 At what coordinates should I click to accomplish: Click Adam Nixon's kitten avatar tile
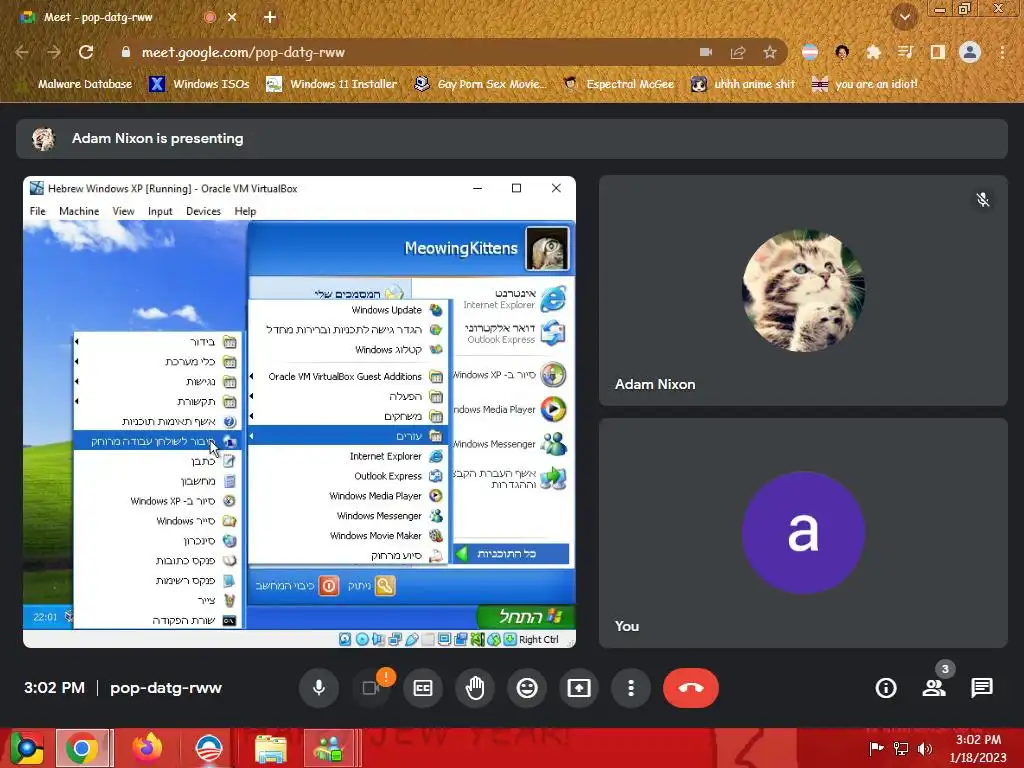pyautogui.click(x=803, y=290)
